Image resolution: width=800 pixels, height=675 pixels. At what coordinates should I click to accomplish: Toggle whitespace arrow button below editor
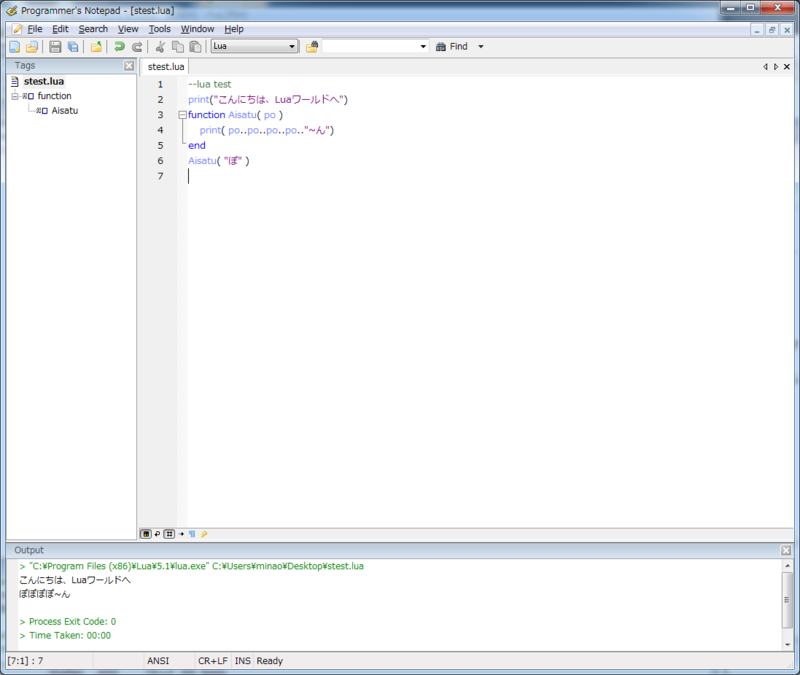tap(181, 534)
